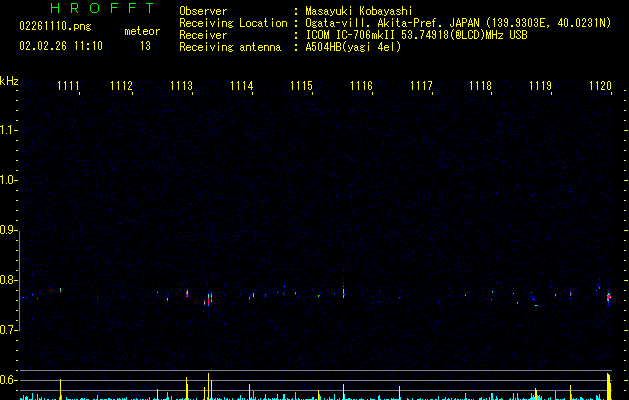Click the 'Receiving Location' label

click(233, 23)
